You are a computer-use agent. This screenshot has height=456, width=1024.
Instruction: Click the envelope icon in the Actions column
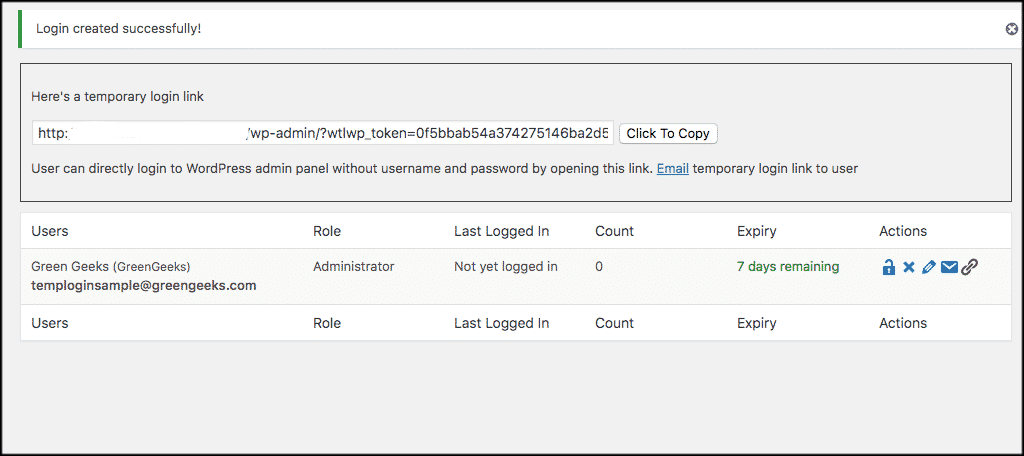pos(949,267)
